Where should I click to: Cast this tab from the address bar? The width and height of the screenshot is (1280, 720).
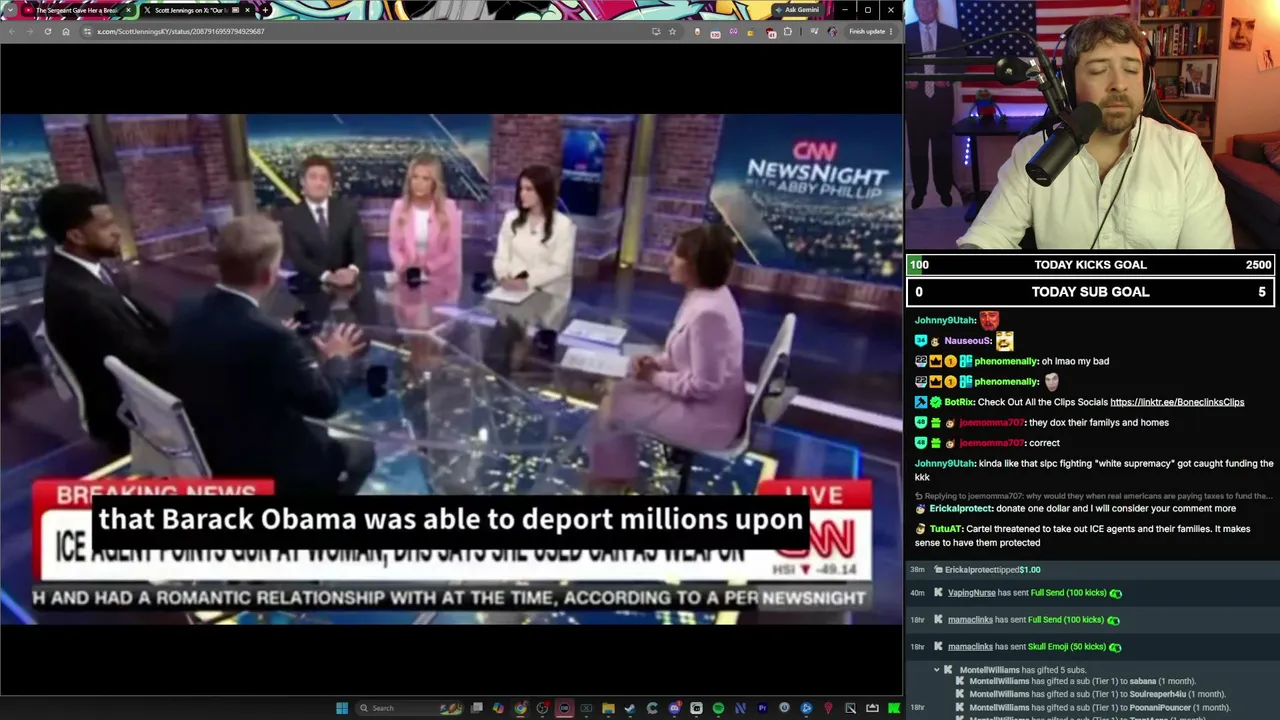coord(656,31)
